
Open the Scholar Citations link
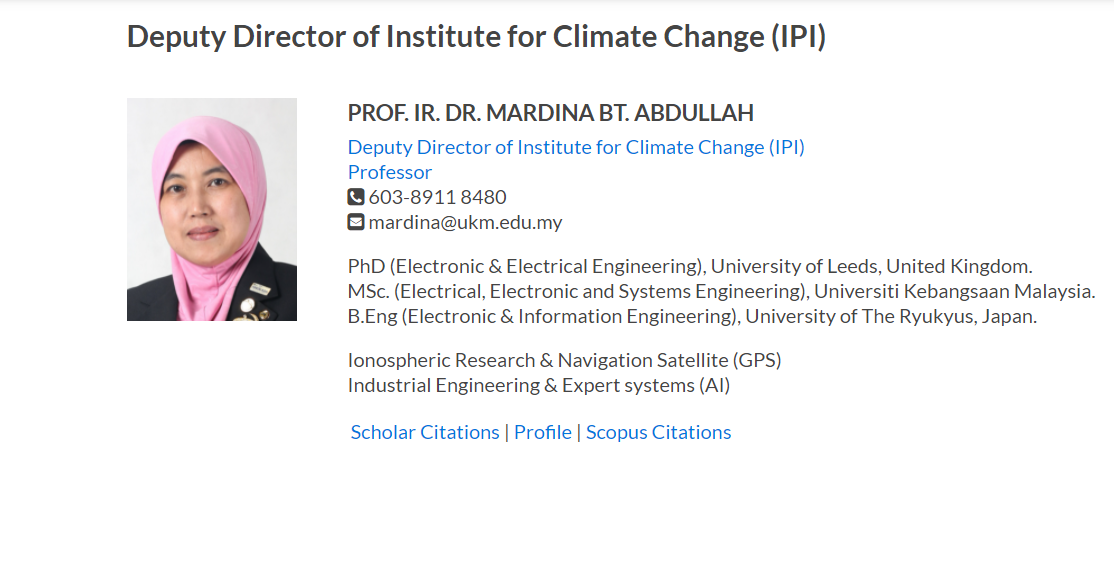[425, 432]
